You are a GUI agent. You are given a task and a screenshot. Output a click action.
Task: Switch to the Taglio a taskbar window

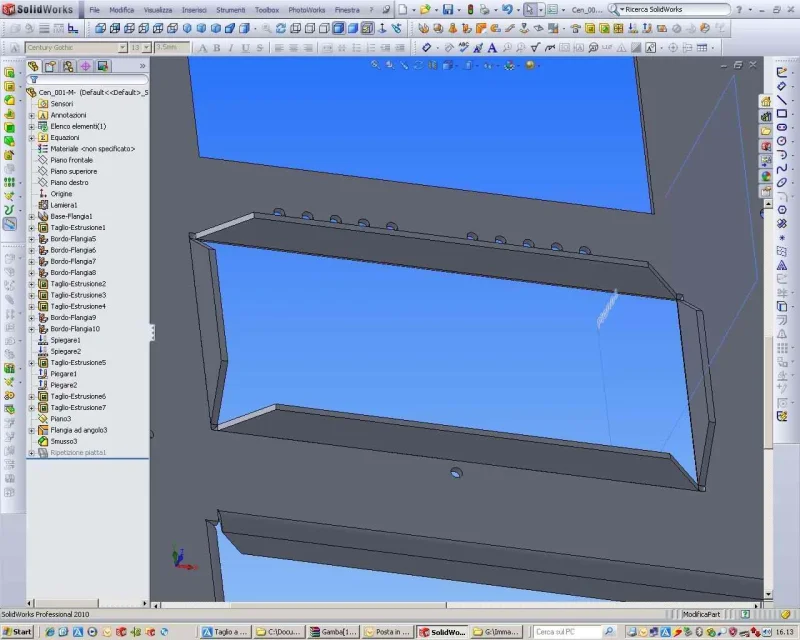[x=224, y=632]
